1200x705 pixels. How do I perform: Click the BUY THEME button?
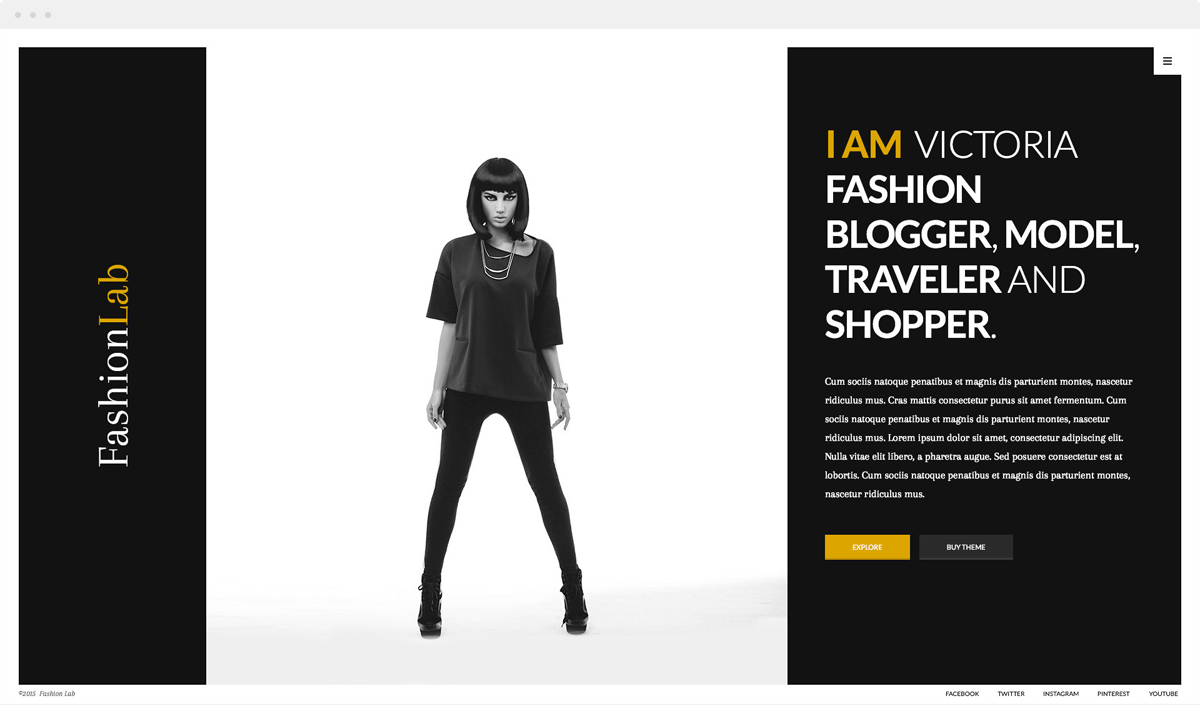(x=966, y=547)
